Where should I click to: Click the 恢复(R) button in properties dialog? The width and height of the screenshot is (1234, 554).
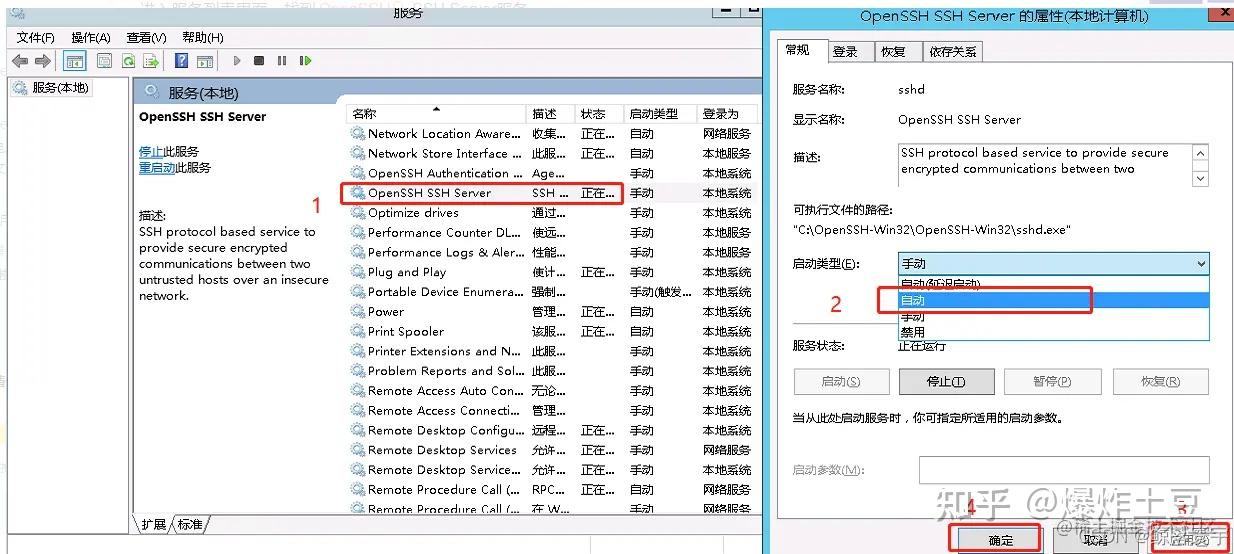coord(1161,382)
